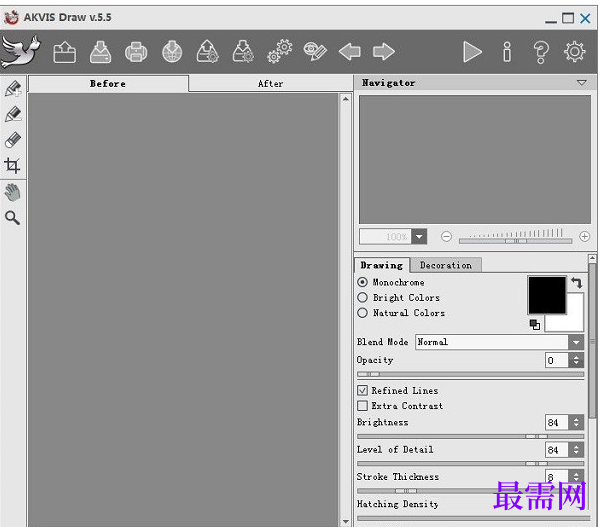Image resolution: width=605 pixels, height=527 pixels.
Task: Open the batch processing gears icon
Action: pyautogui.click(x=279, y=51)
